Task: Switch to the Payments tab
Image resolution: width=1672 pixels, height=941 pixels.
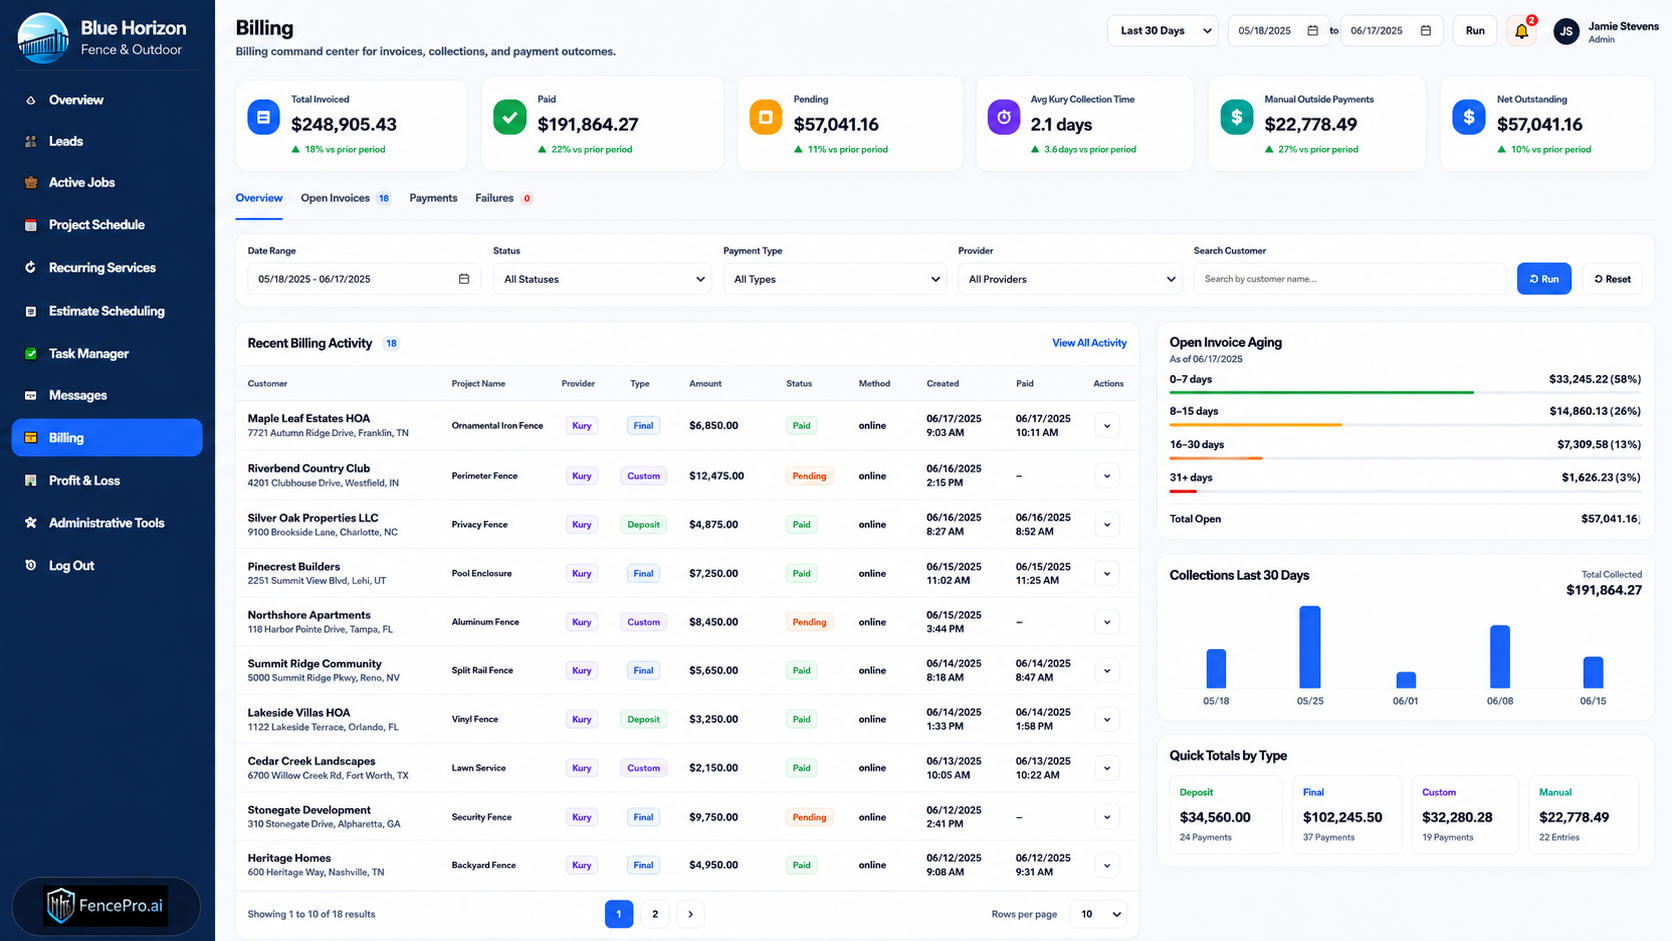Action: pyautogui.click(x=433, y=198)
